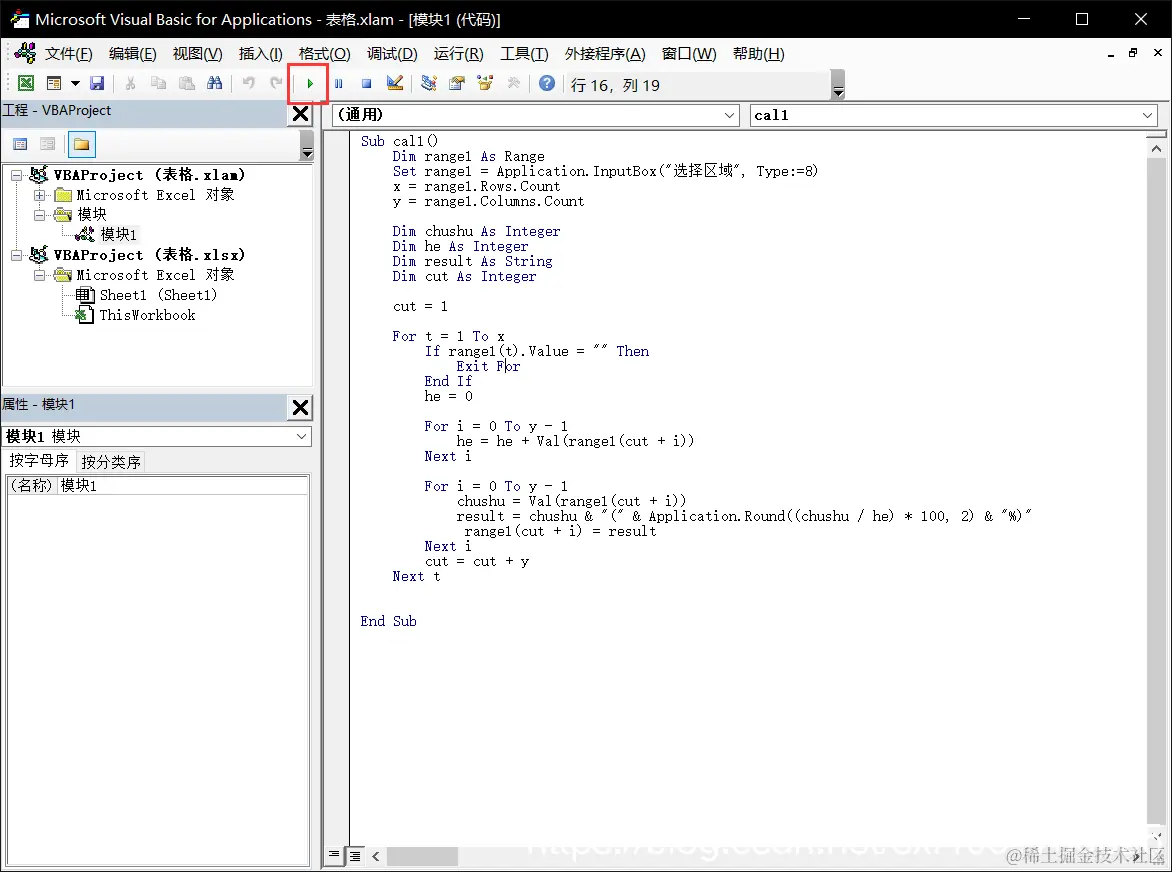The height and width of the screenshot is (872, 1172).
Task: Open the Object Browser toolbar icon
Action: click(485, 84)
